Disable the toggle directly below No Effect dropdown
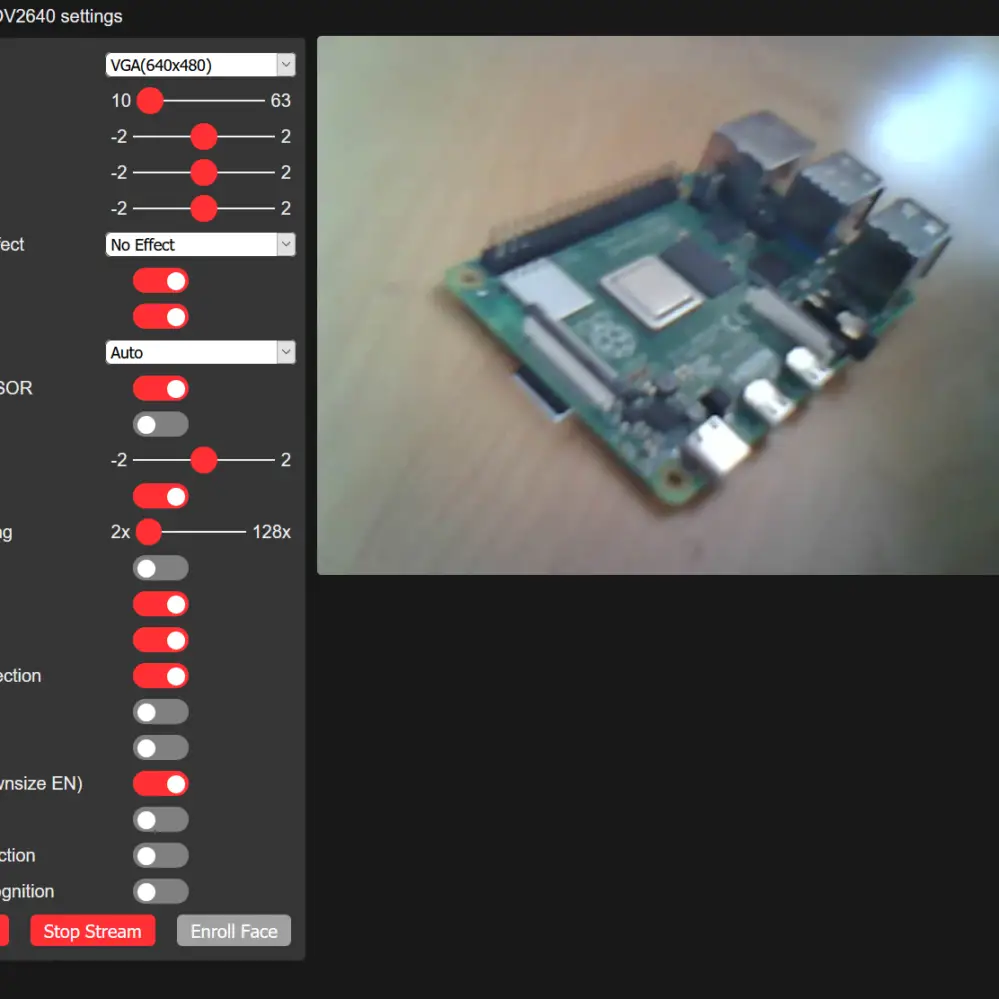 pyautogui.click(x=161, y=281)
